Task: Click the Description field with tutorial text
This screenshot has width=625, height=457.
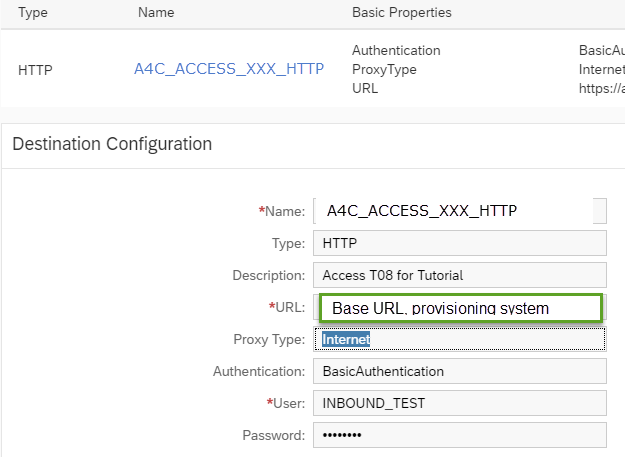Action: pos(459,275)
